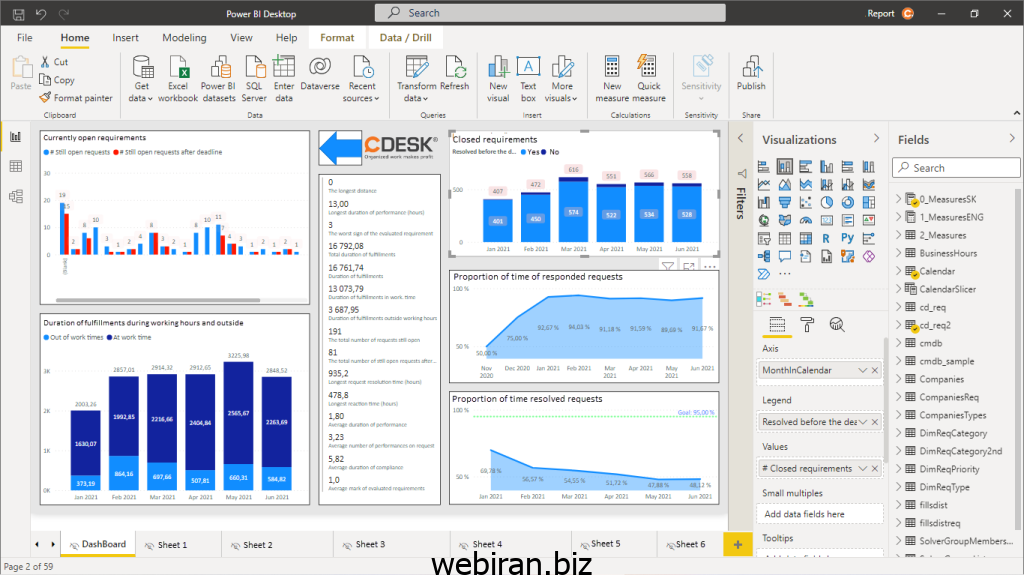This screenshot has height=575, width=1024.
Task: Open the Analytics pane magnifier icon
Action: 837,324
